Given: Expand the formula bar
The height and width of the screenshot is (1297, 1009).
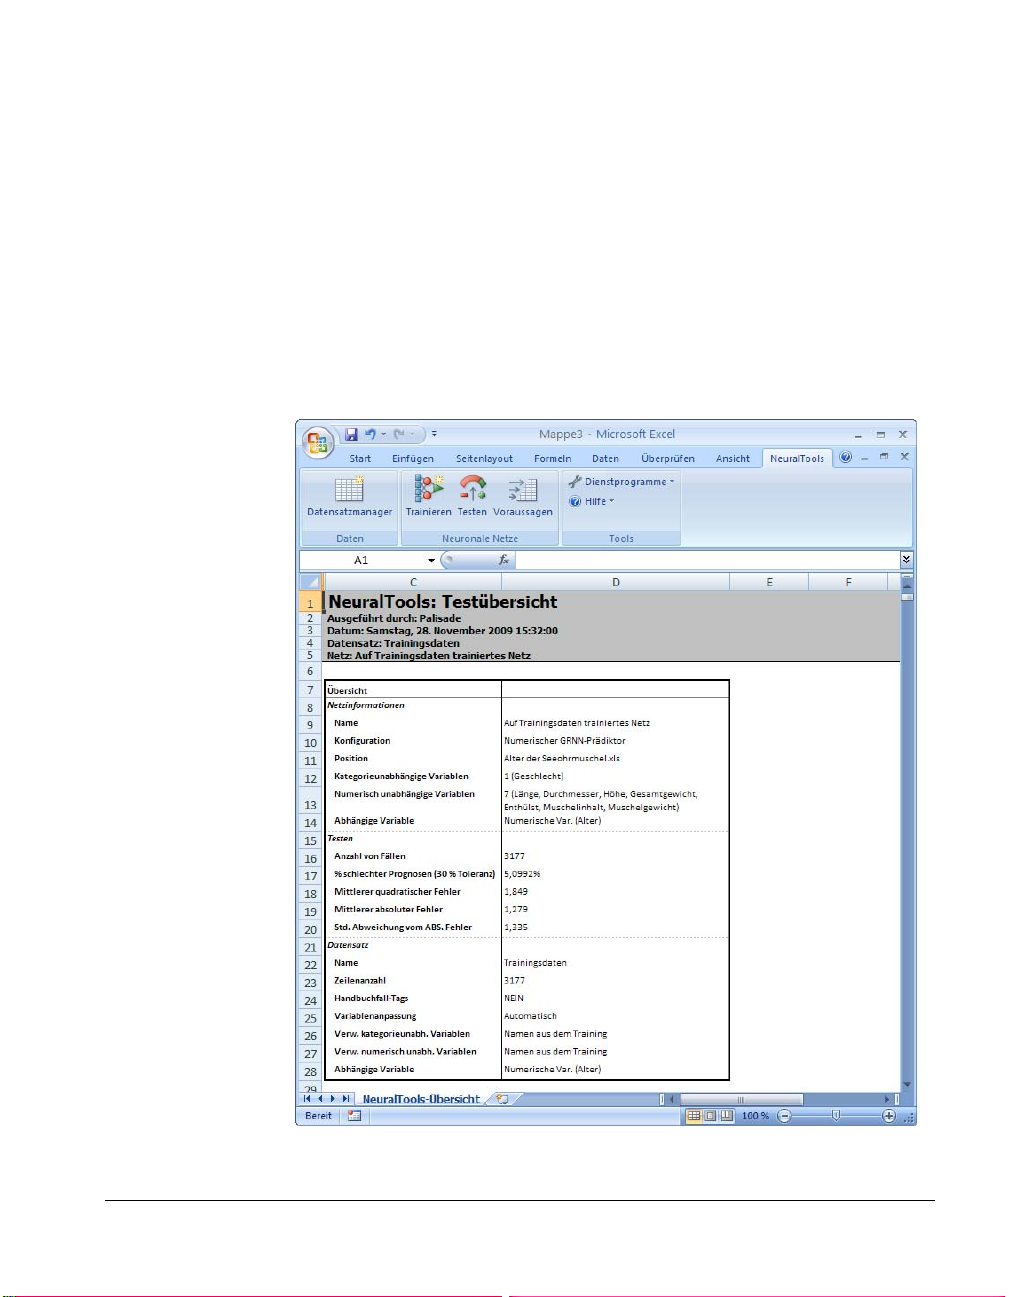Looking at the screenshot, I should pyautogui.click(x=906, y=560).
